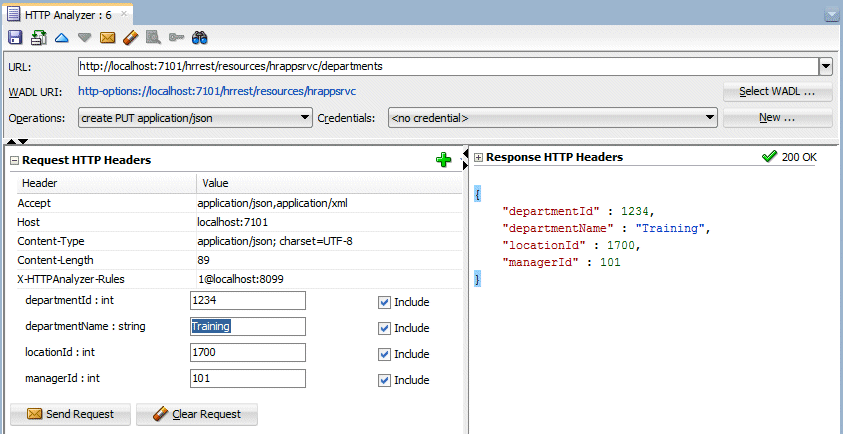Click the departmentName field containing Training
843x434 pixels.
click(248, 326)
